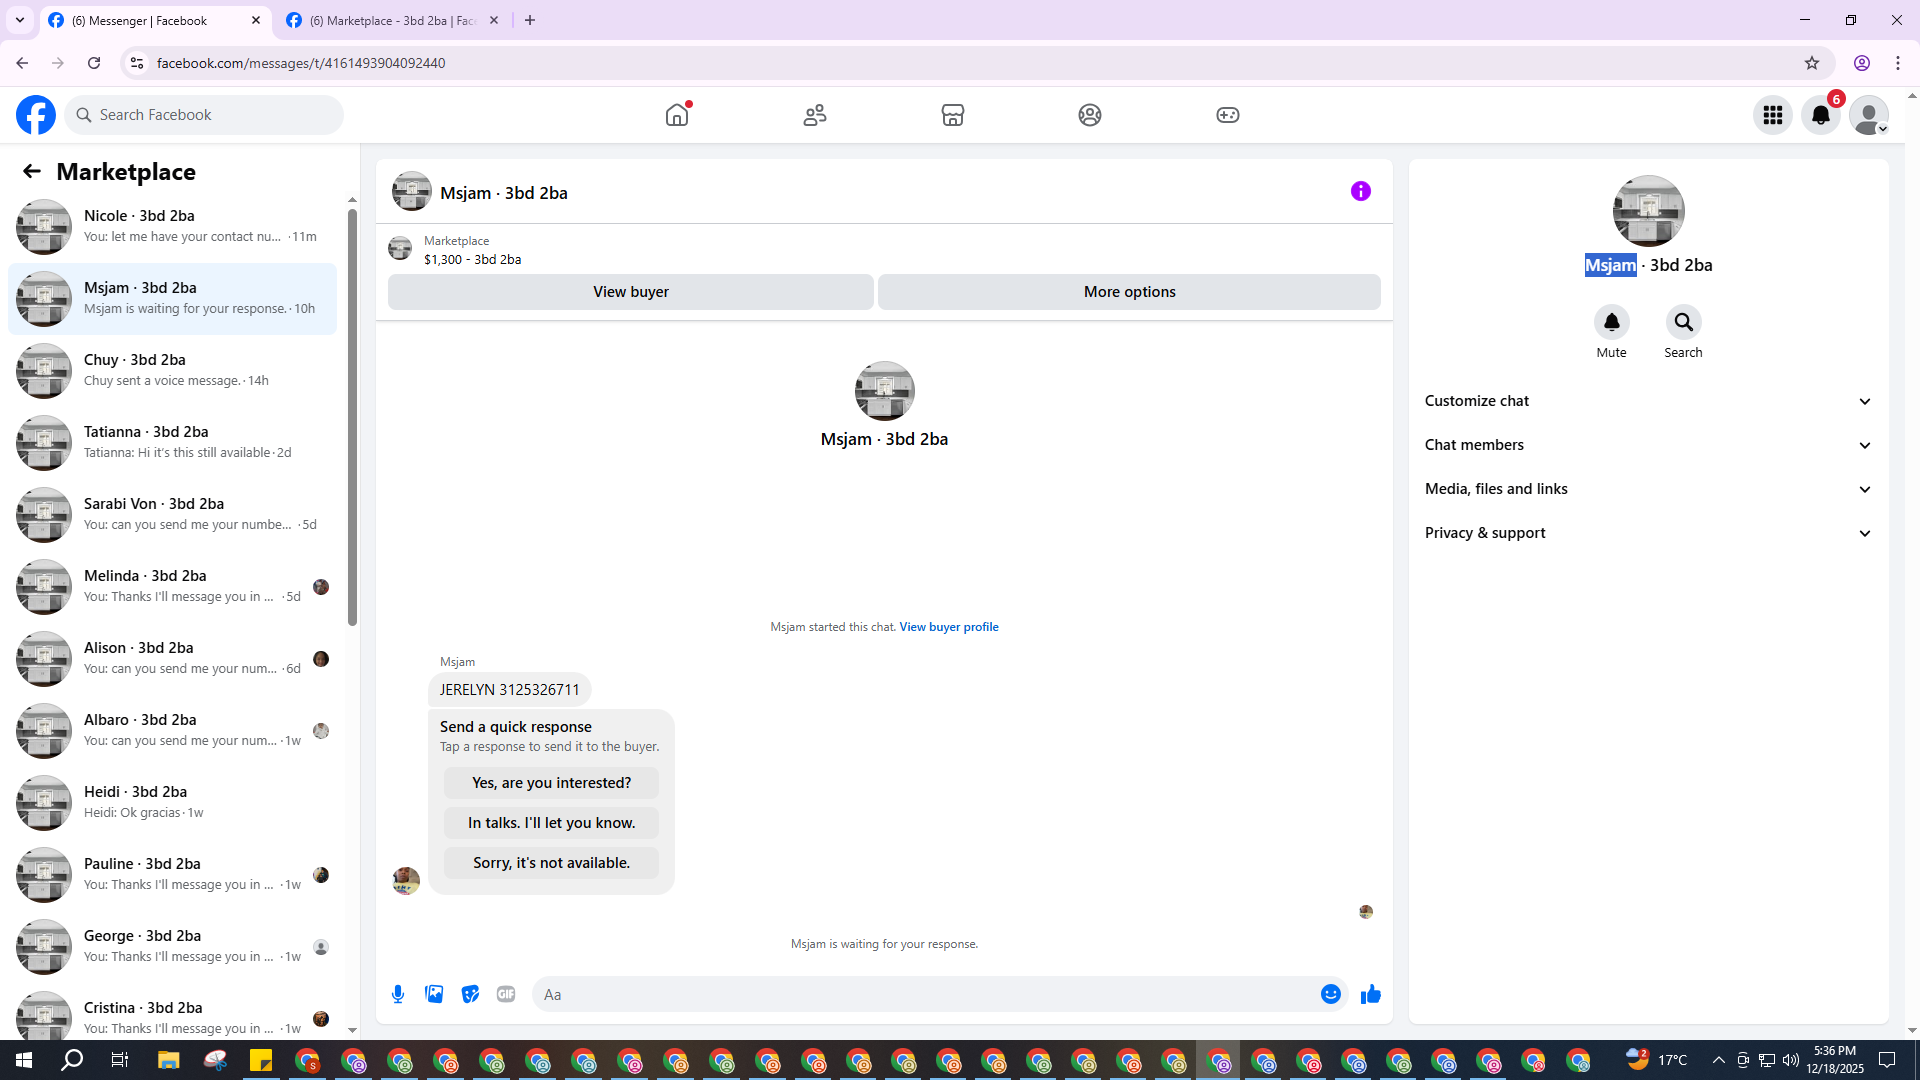Open Gaming icon in top navigation

1228,115
